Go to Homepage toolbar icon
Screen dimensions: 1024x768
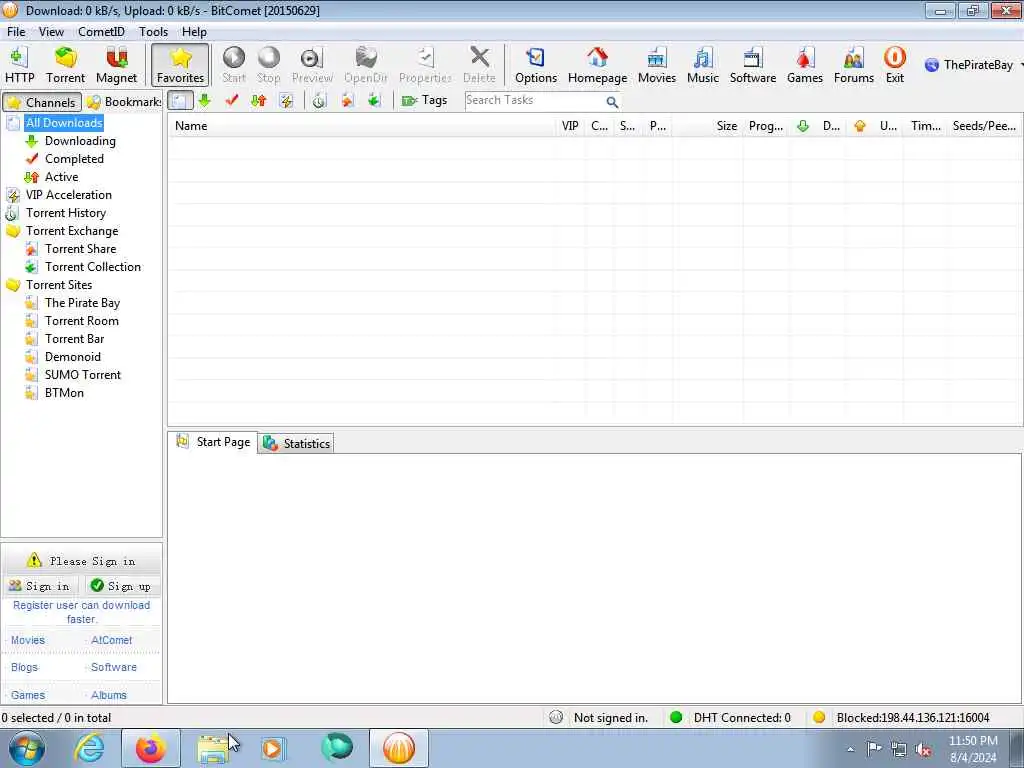[x=597, y=65]
